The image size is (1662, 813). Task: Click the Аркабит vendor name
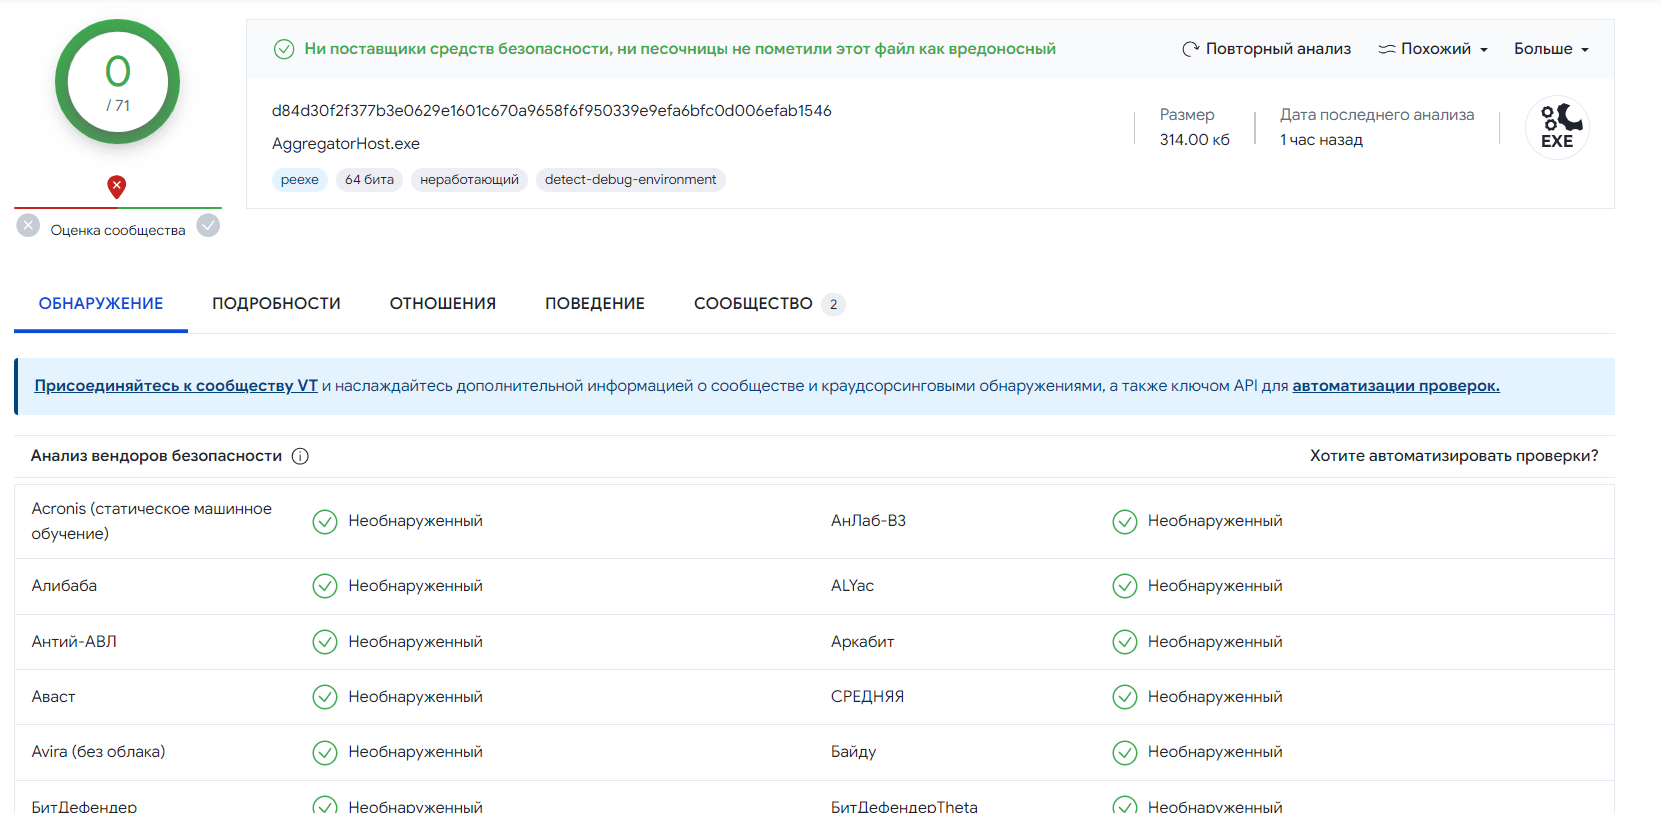pos(862,642)
